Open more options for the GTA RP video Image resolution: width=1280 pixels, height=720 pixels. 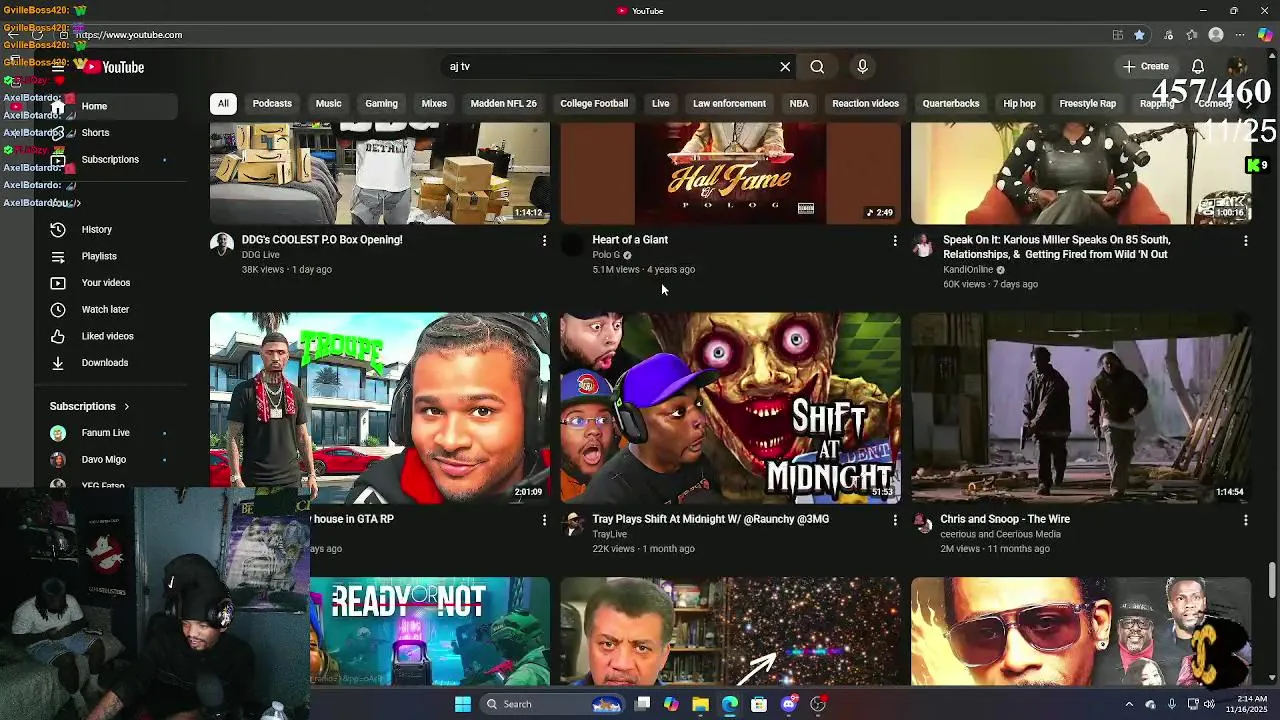point(544,520)
